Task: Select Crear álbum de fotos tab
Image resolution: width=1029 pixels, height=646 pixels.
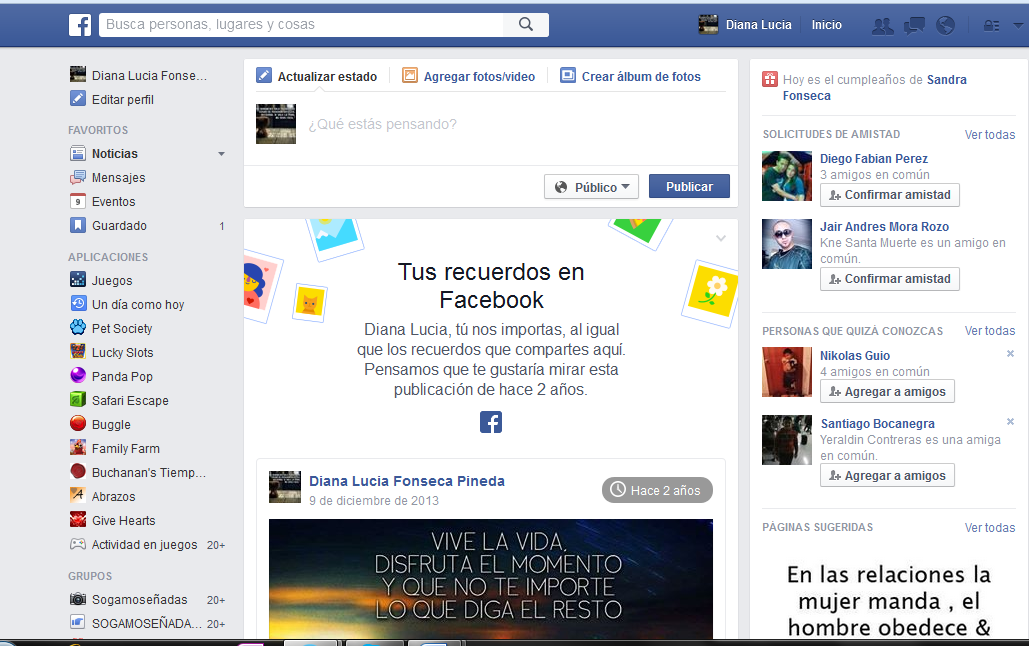Action: point(630,76)
